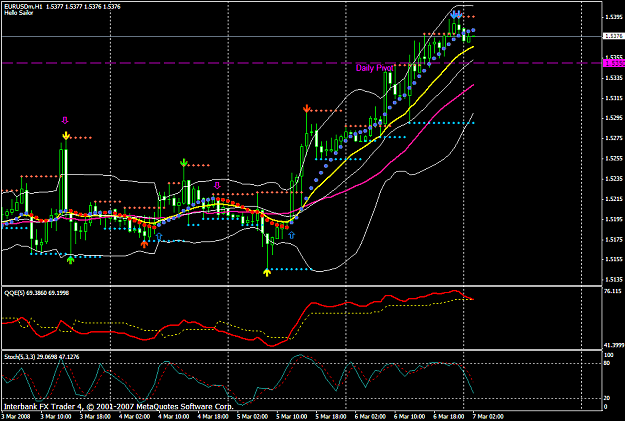Select the 4 Mar 02:00 time label
This screenshot has height=421, width=625.
click(x=134, y=417)
